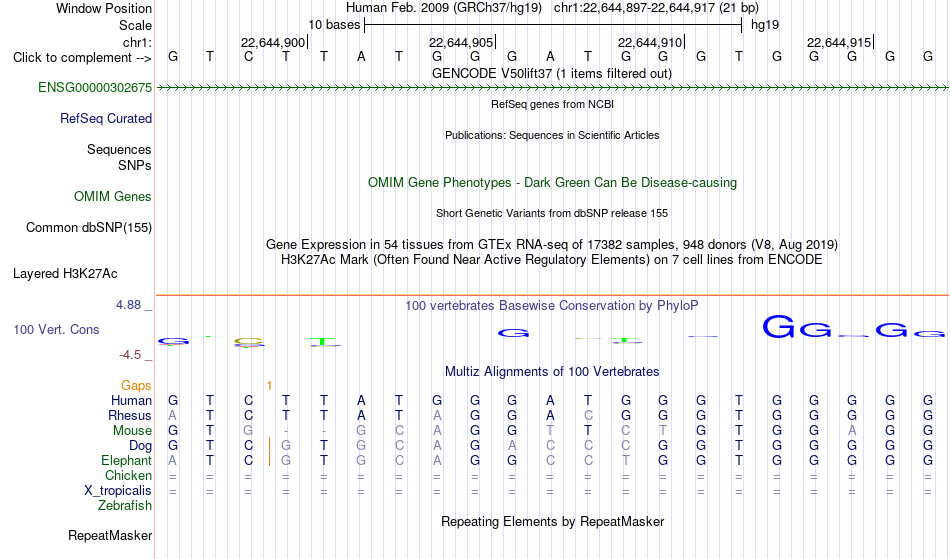Click the orange insertion bar in Elephant row
The image size is (950, 559).
point(269,459)
